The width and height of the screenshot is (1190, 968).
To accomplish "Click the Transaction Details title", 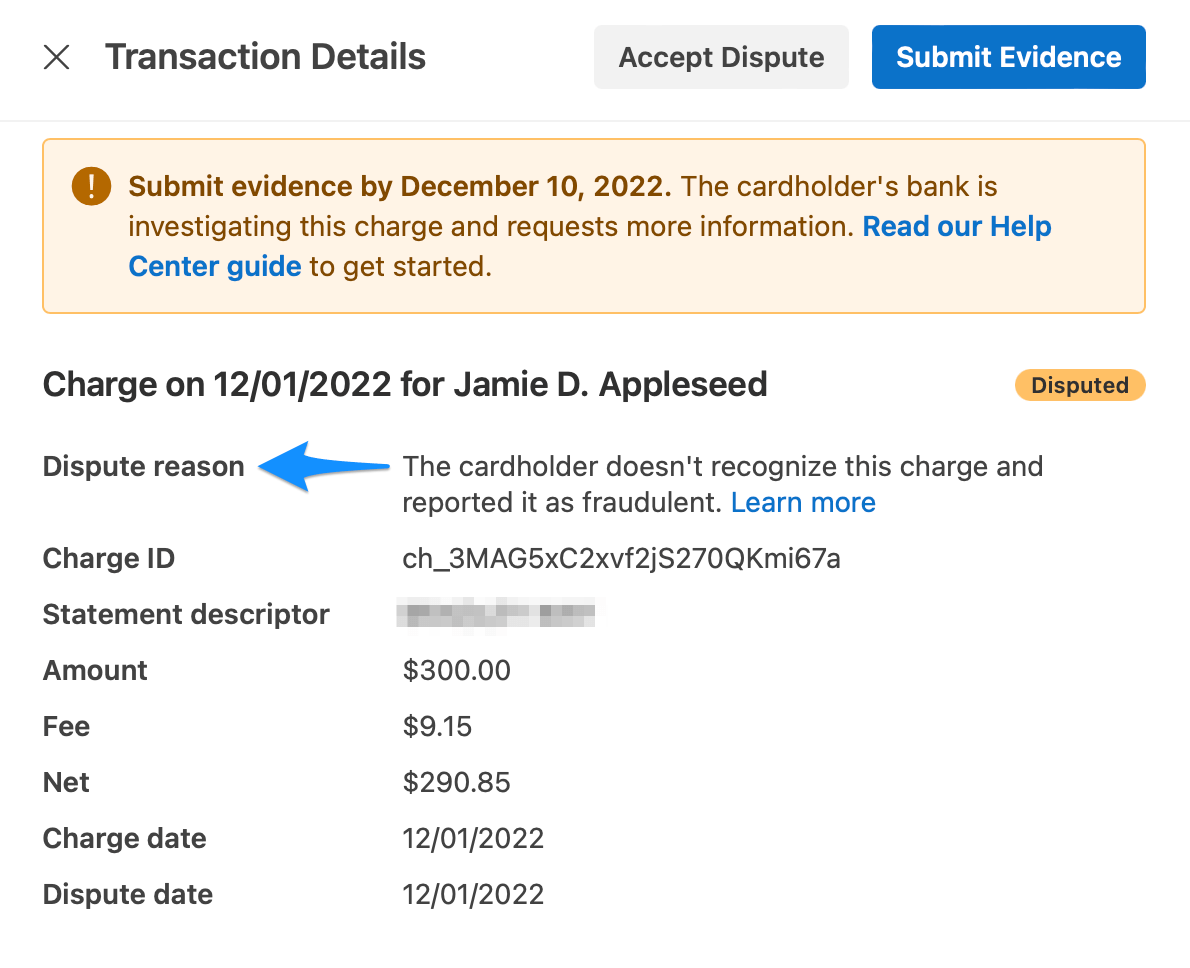I will coord(265,57).
